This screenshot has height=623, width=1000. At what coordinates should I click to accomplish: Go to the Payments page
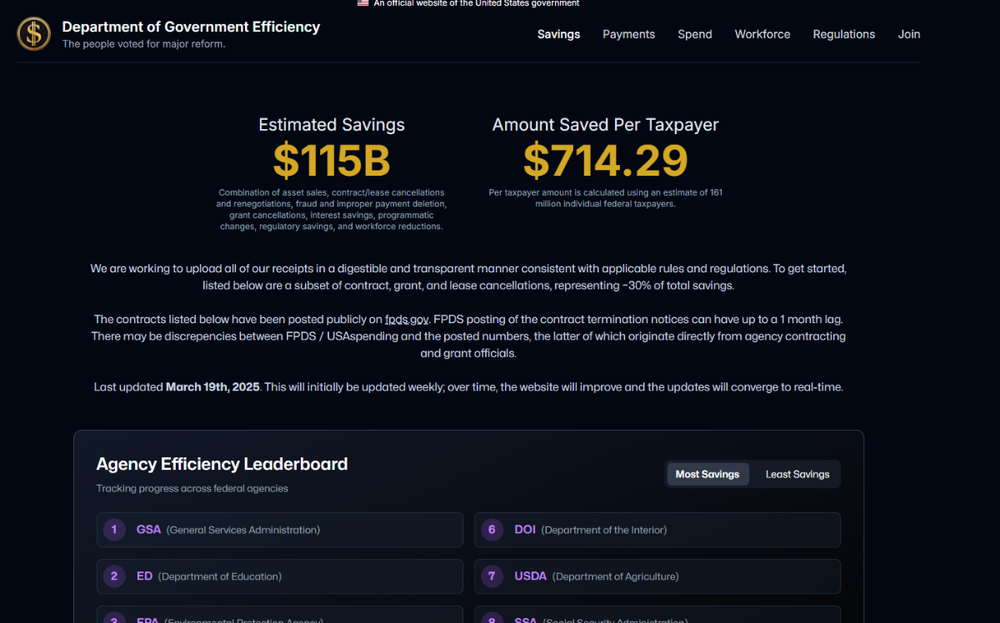(628, 34)
